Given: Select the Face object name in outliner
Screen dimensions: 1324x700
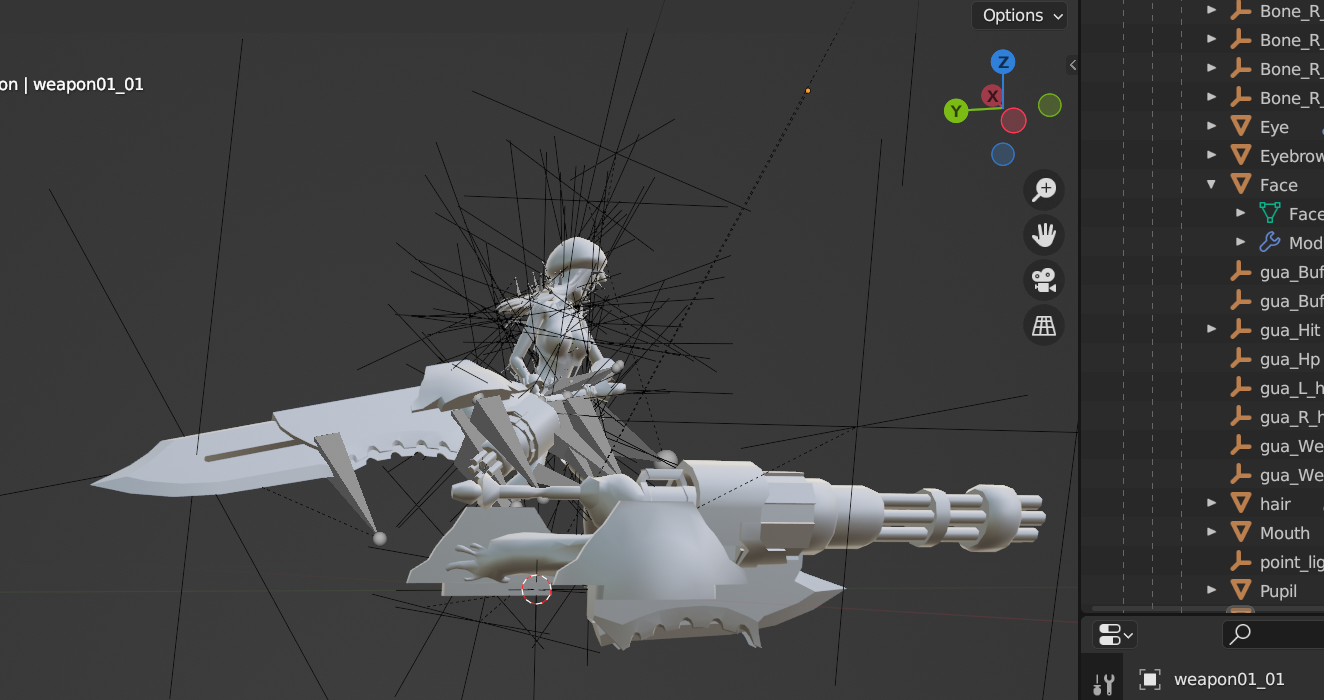Looking at the screenshot, I should tap(1279, 185).
